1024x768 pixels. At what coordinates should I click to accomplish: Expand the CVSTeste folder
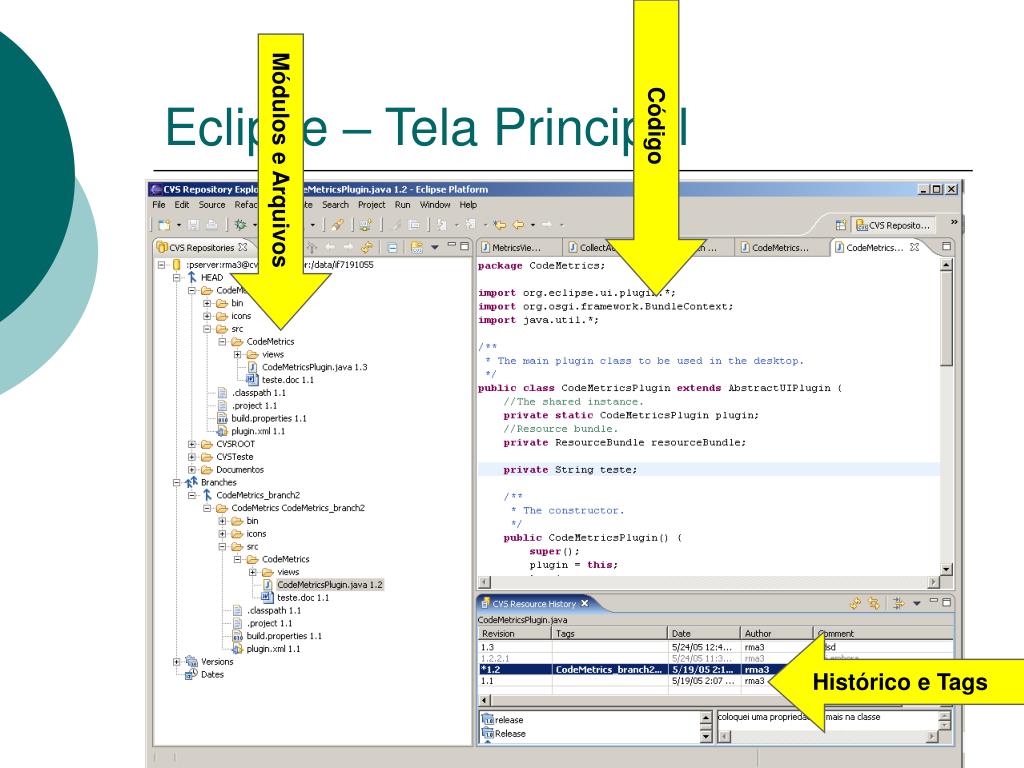[191, 457]
